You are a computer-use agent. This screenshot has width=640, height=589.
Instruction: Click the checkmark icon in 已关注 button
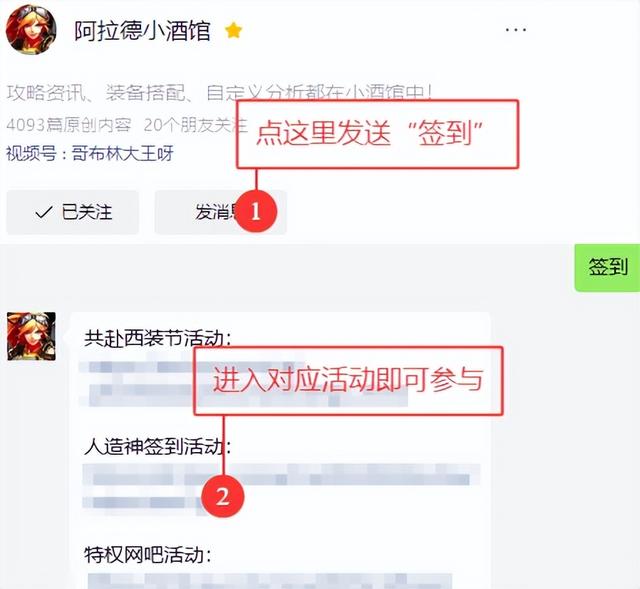[44, 212]
